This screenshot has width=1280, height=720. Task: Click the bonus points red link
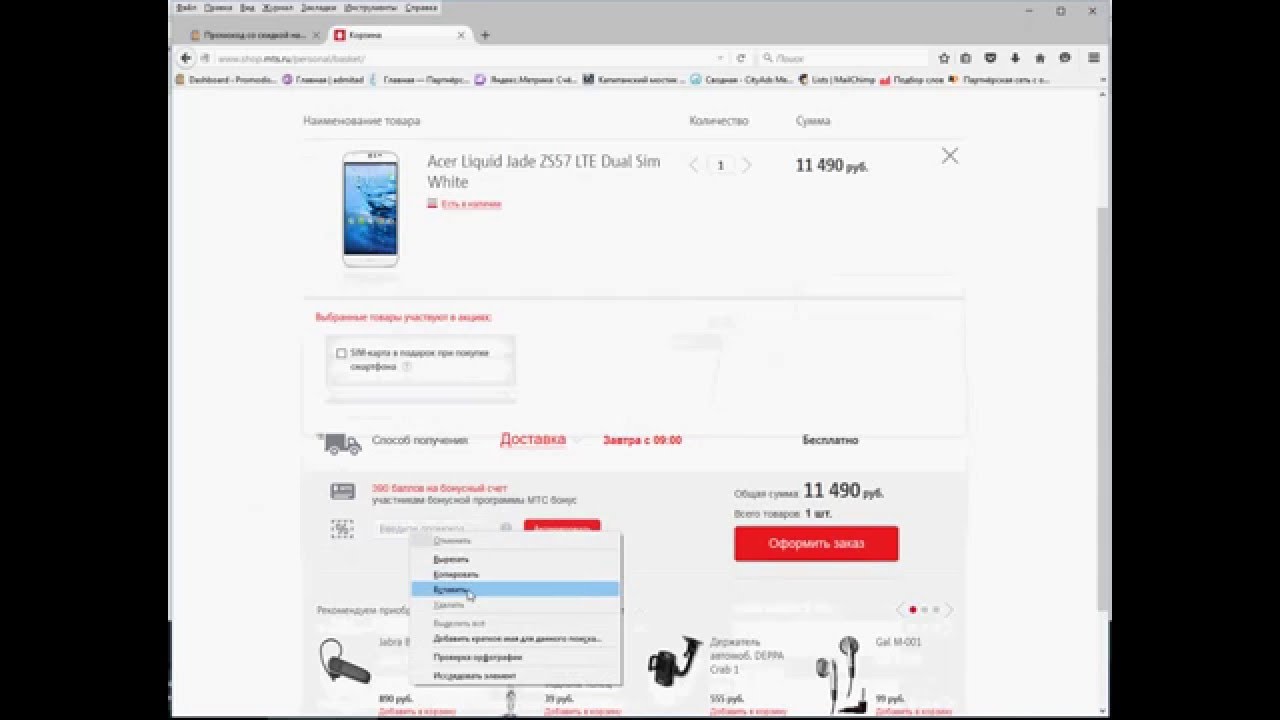[440, 488]
